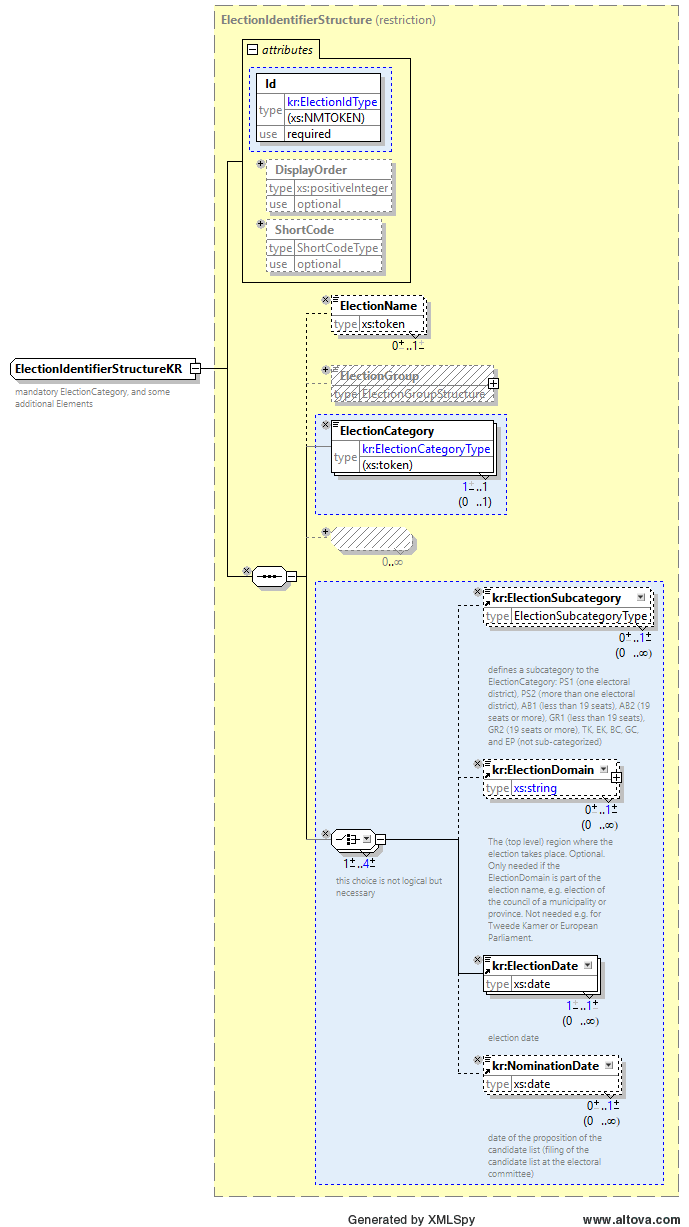Select the kr:ElectionDomain element name
The height and width of the screenshot is (1227, 689).
click(x=544, y=770)
